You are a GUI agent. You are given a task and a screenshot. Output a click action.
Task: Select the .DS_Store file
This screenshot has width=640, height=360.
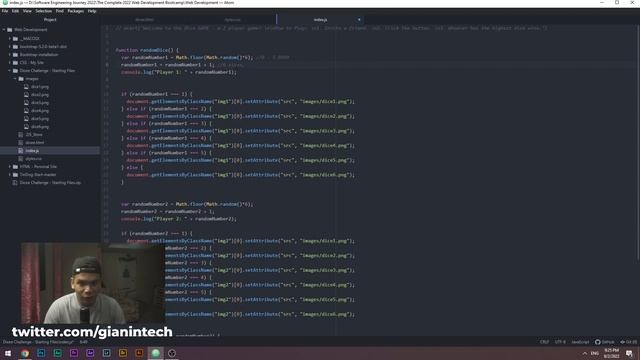point(34,135)
